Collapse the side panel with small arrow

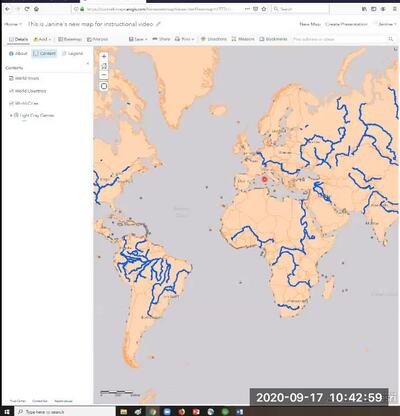click(x=88, y=63)
